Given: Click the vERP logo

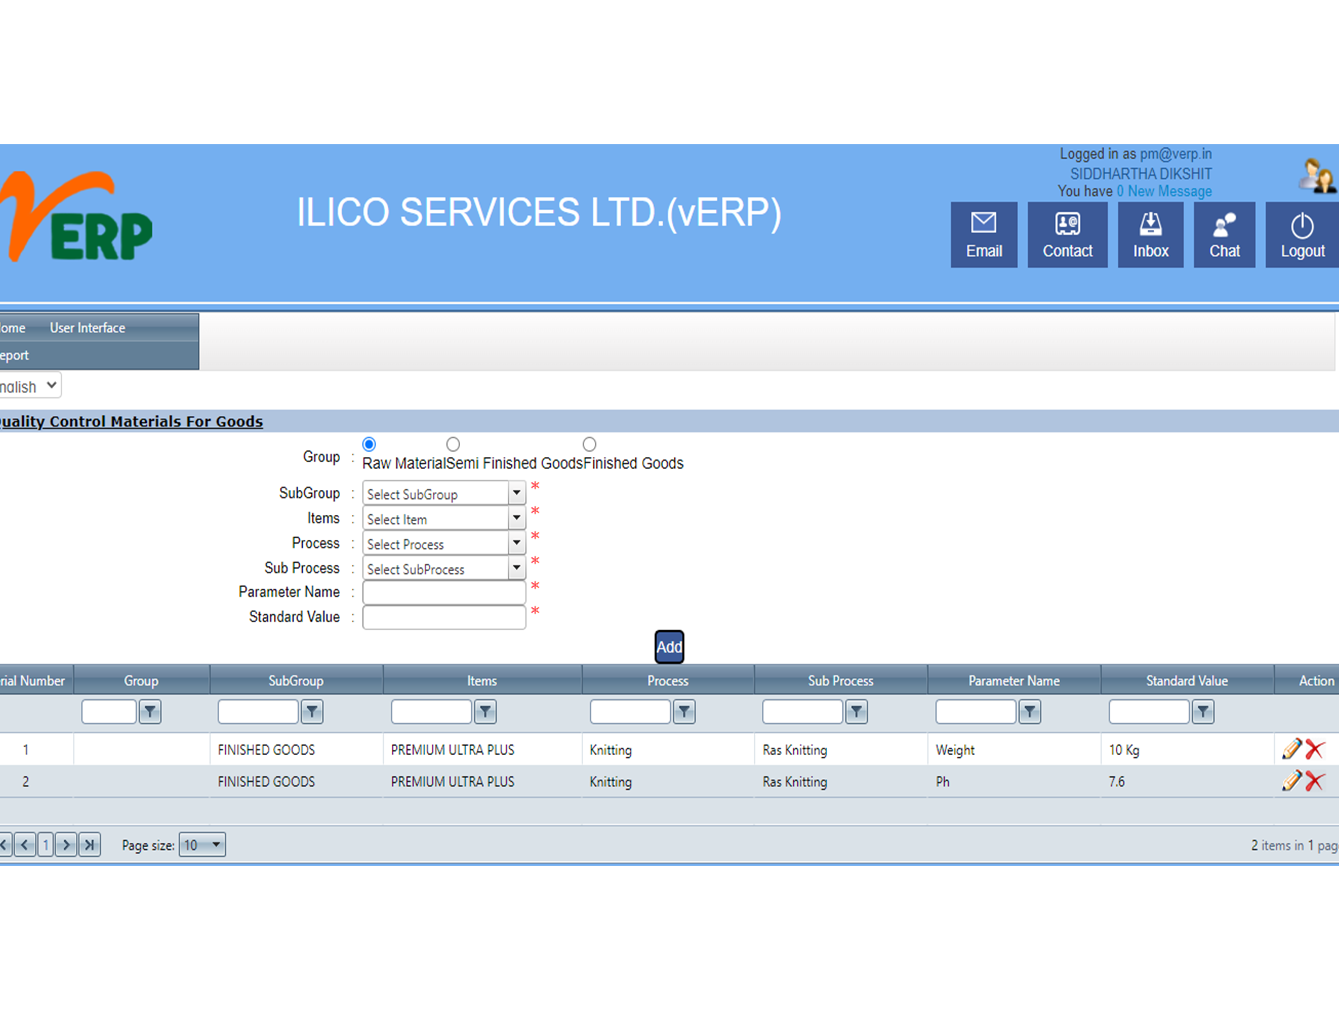Looking at the screenshot, I should pos(77,217).
